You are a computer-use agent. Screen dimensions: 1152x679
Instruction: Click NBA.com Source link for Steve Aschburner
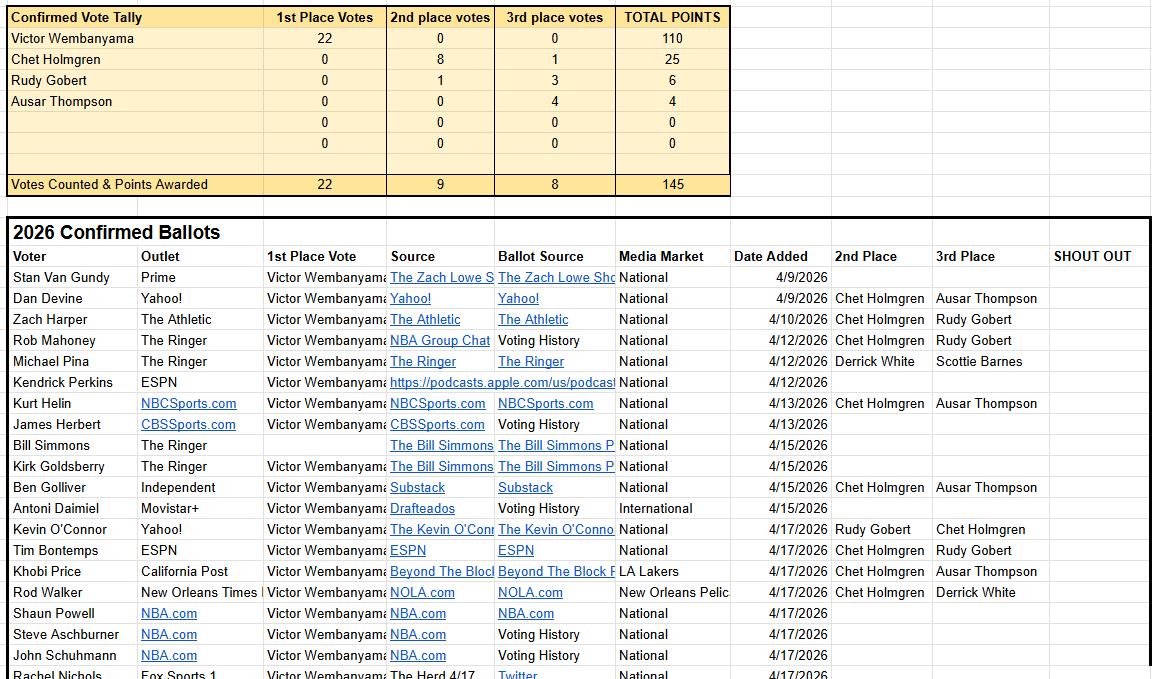point(418,634)
